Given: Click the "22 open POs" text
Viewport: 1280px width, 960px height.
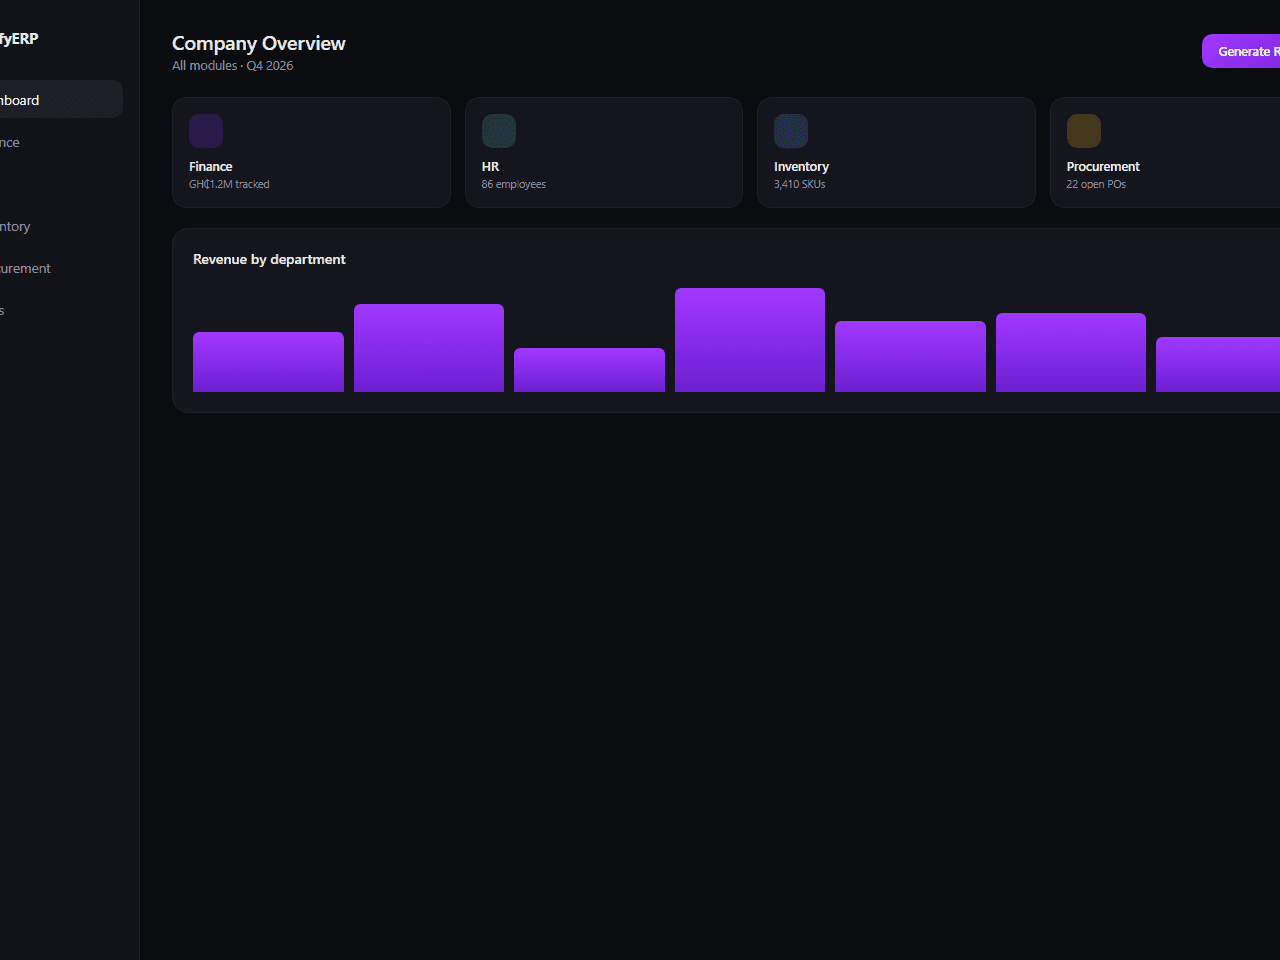Looking at the screenshot, I should [x=1096, y=184].
